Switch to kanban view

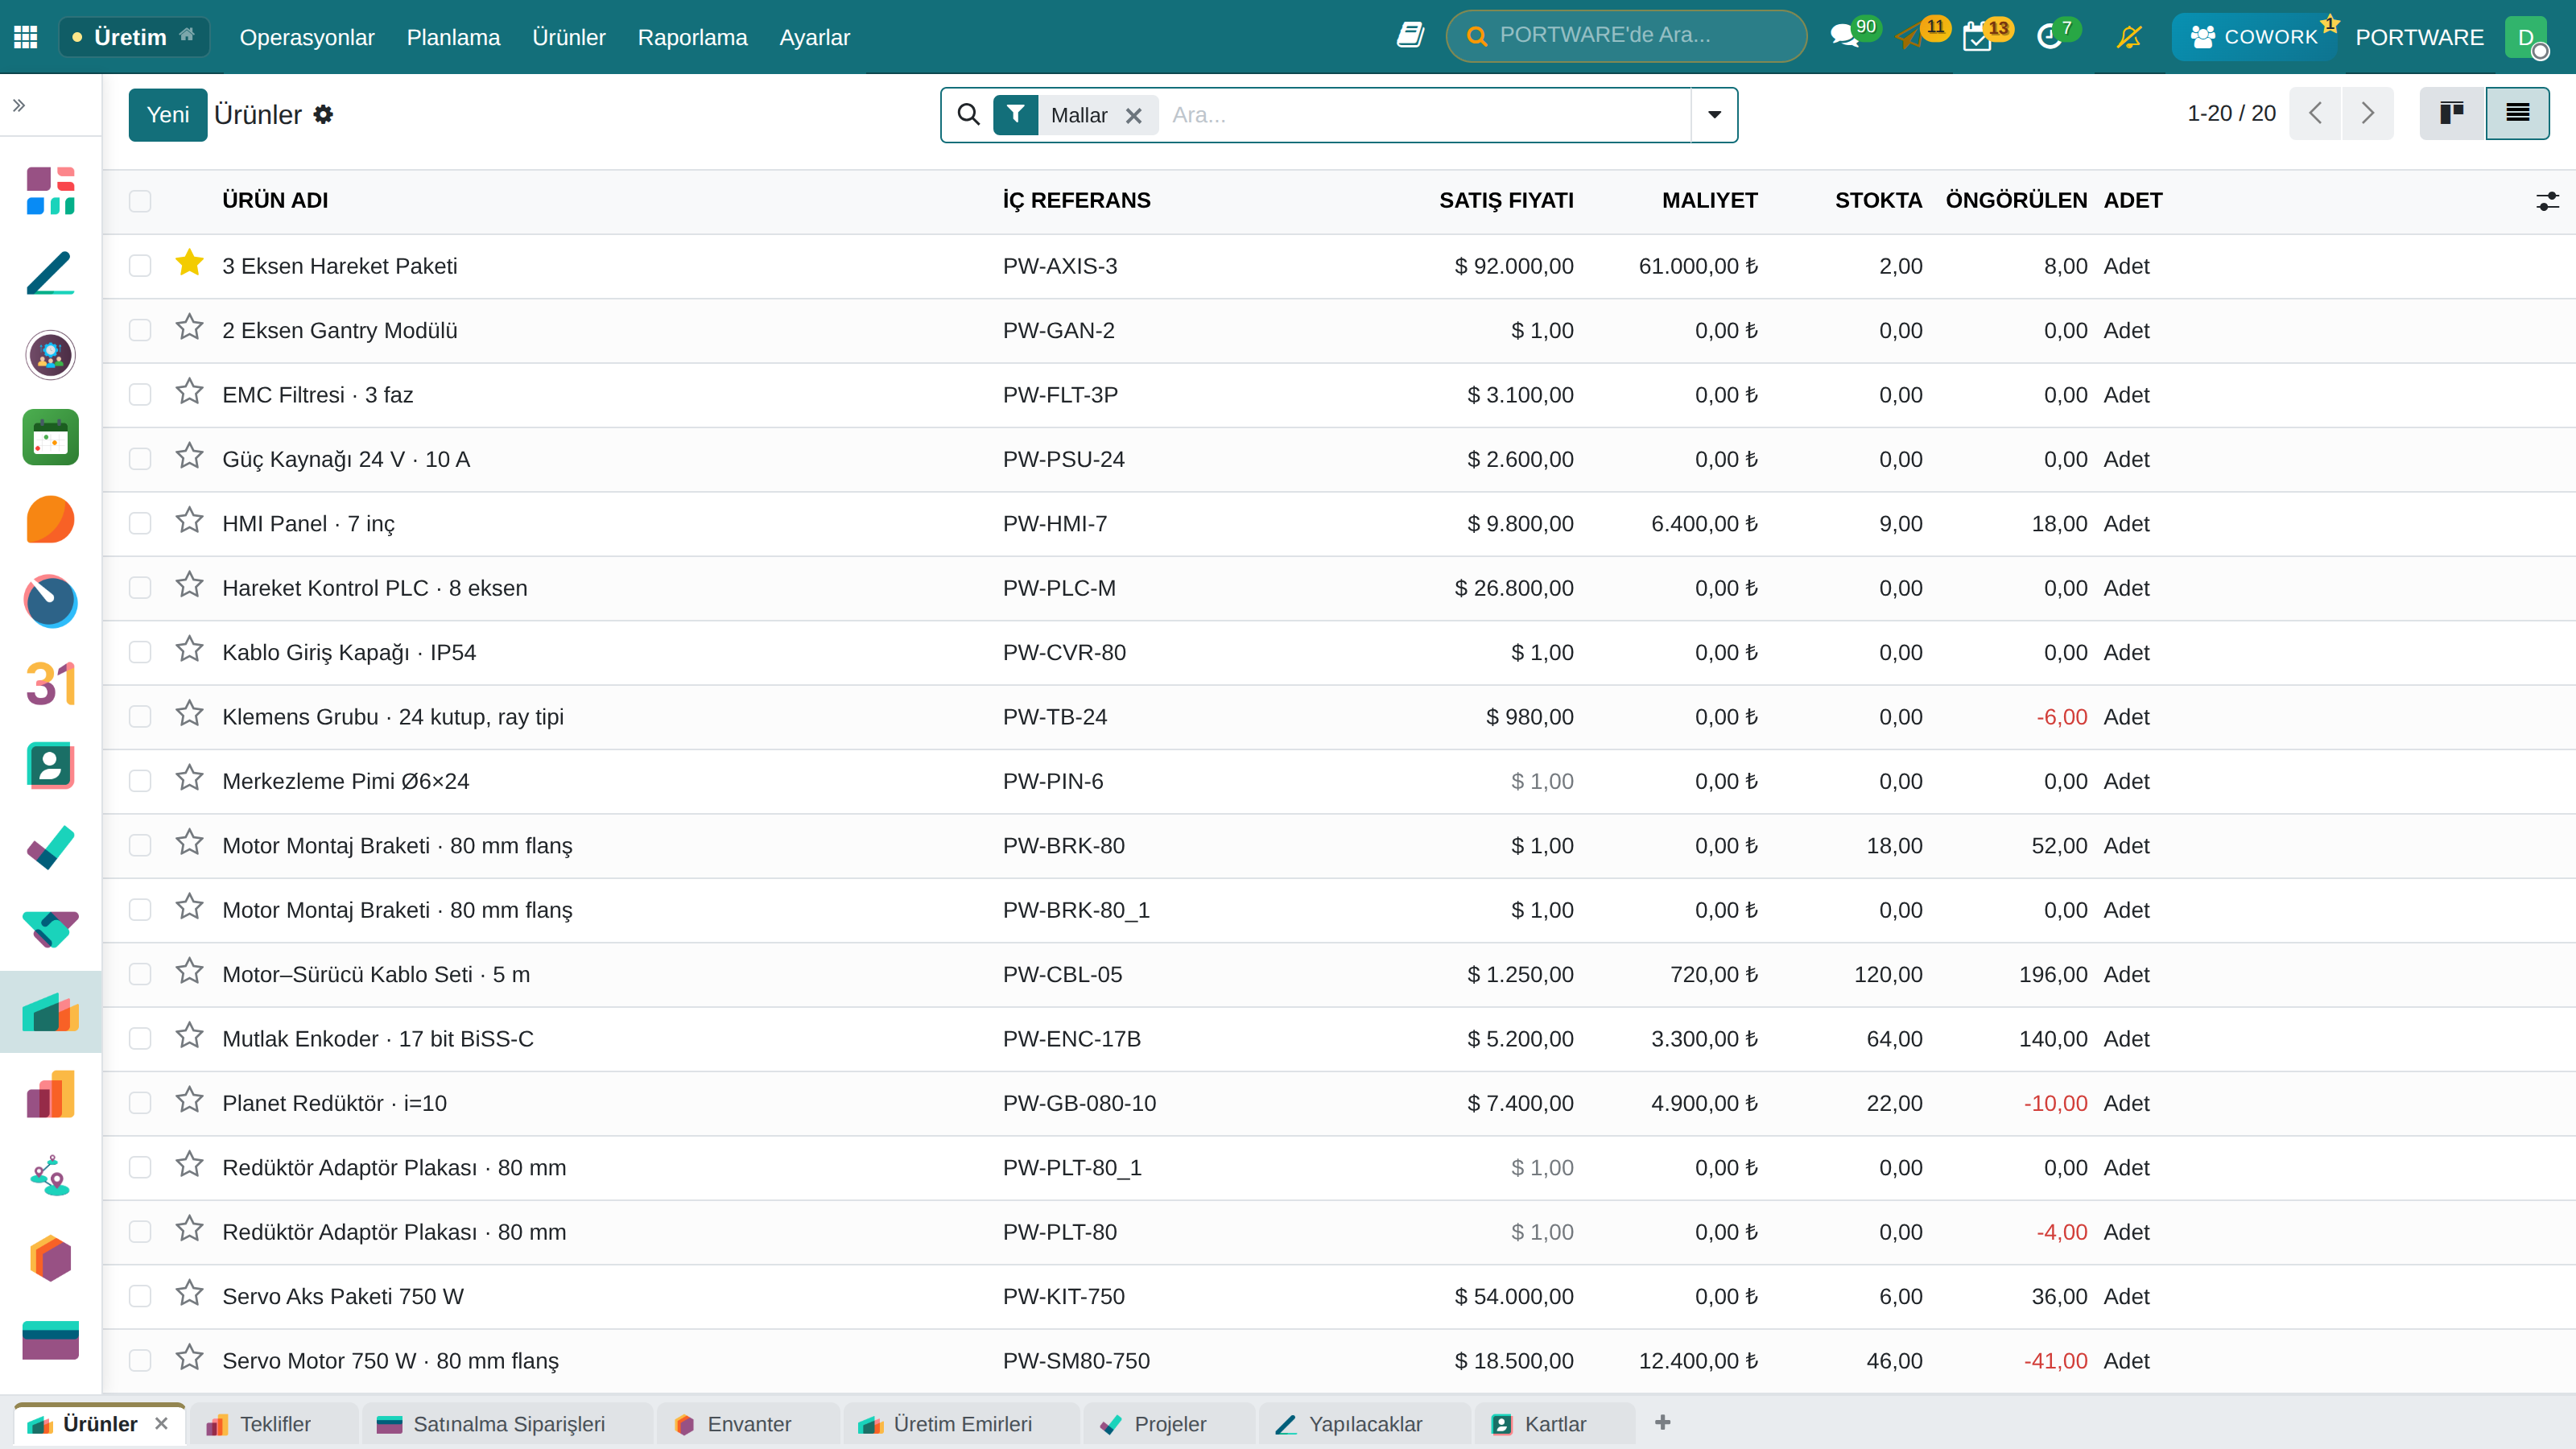coord(2451,114)
